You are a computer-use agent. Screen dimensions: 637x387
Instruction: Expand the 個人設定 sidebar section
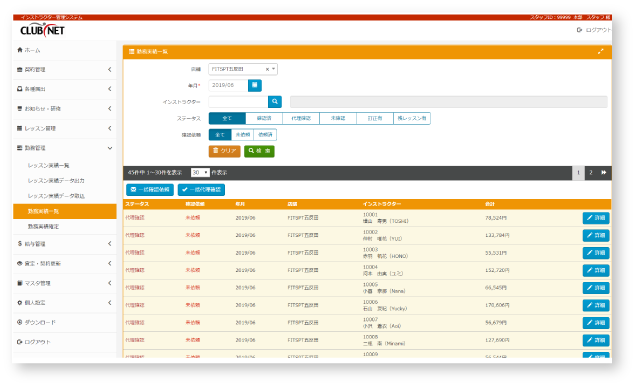point(65,303)
